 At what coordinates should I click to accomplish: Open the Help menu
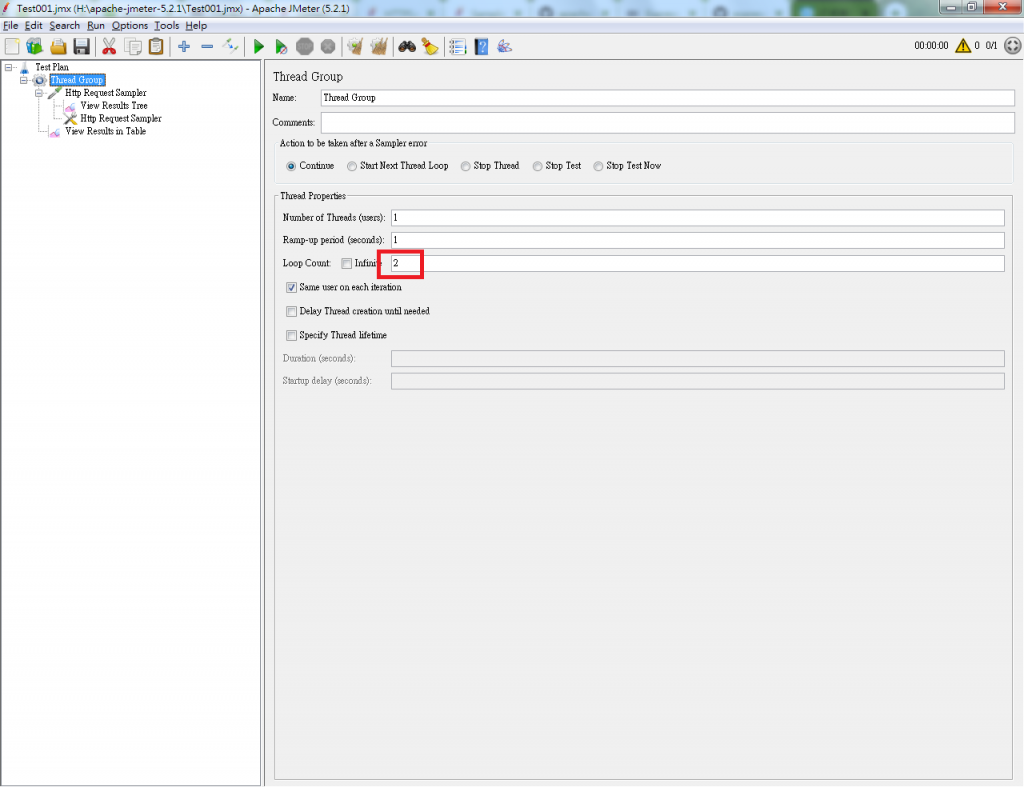pyautogui.click(x=196, y=25)
